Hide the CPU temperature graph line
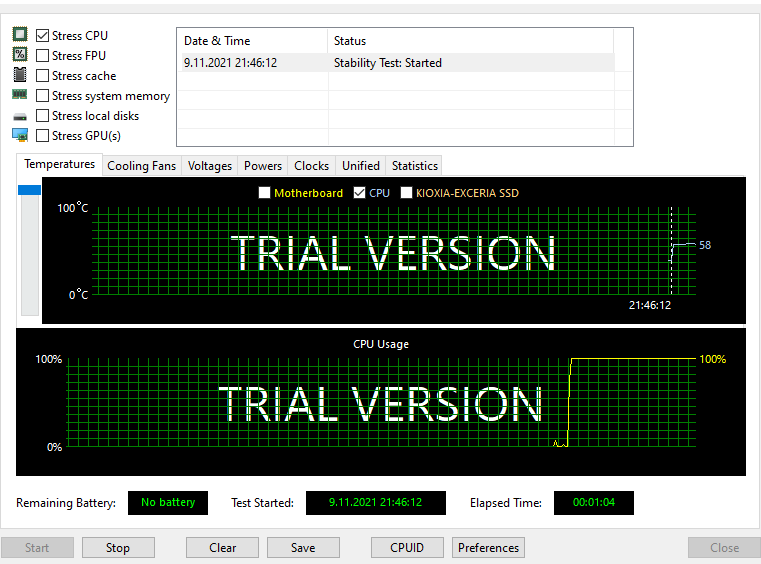 [x=359, y=193]
